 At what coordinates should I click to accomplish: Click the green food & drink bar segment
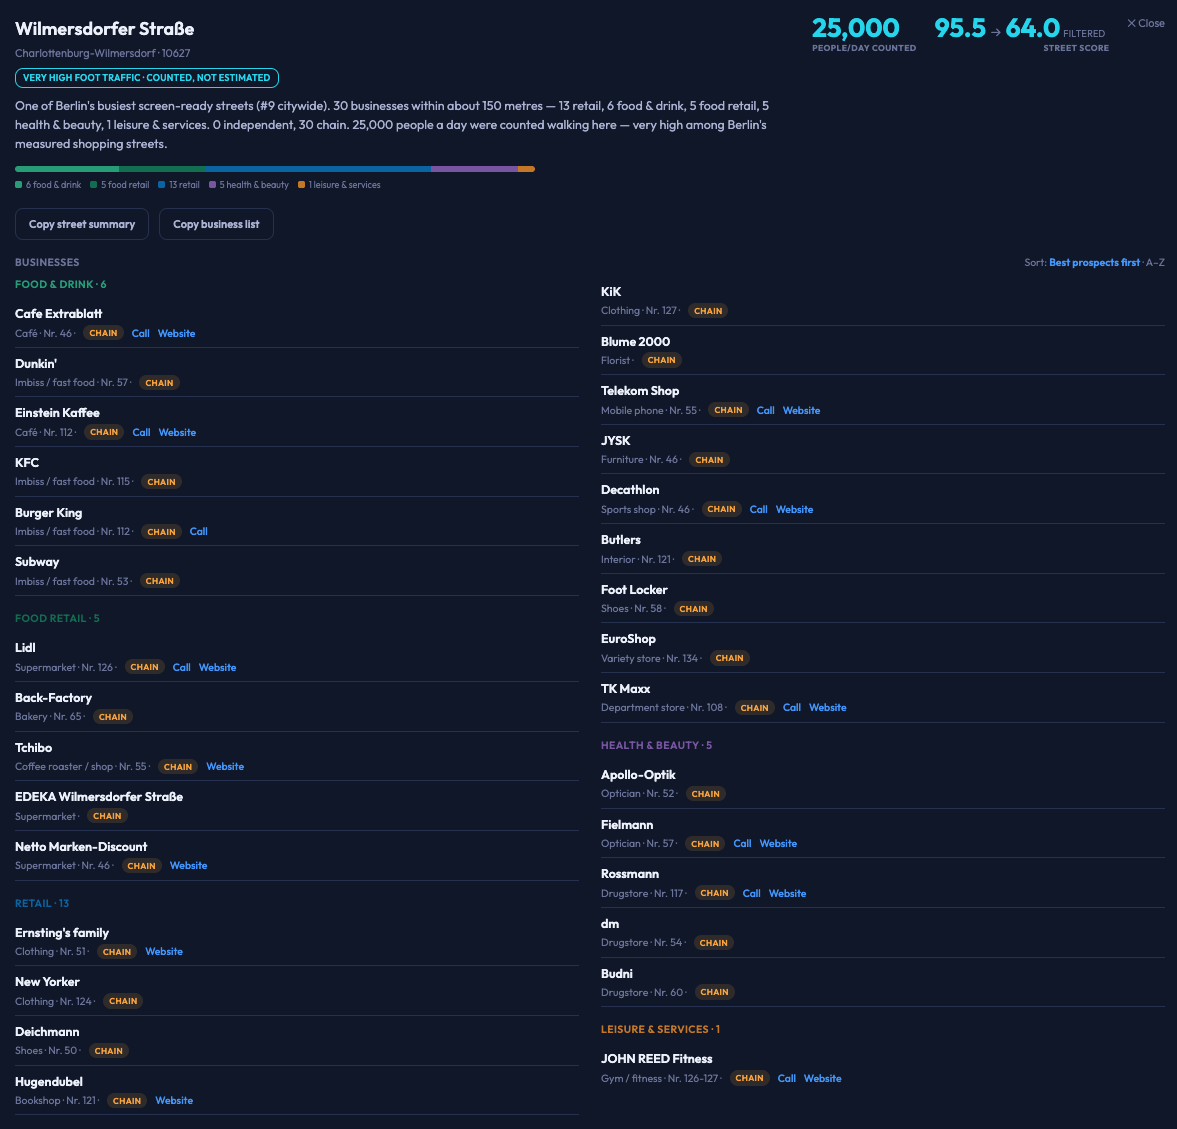[x=67, y=169]
